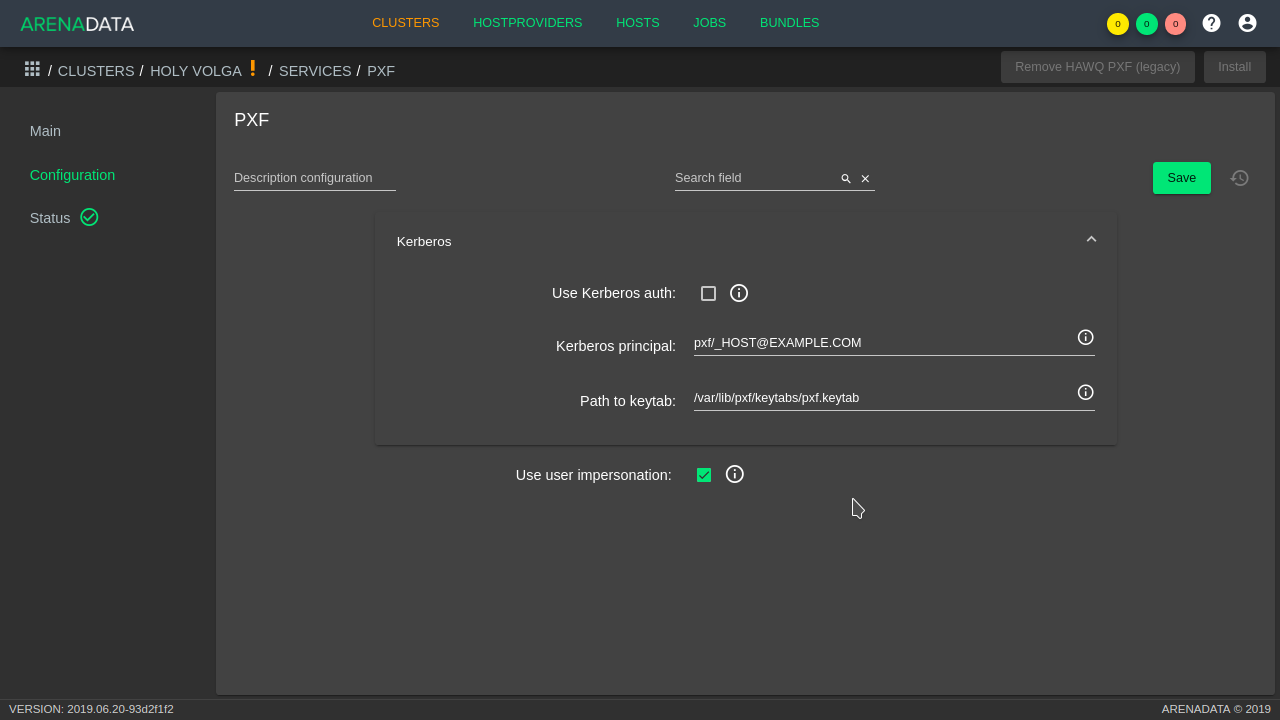
Task: Open the HOSTPROVIDERS menu item
Action: pos(528,23)
